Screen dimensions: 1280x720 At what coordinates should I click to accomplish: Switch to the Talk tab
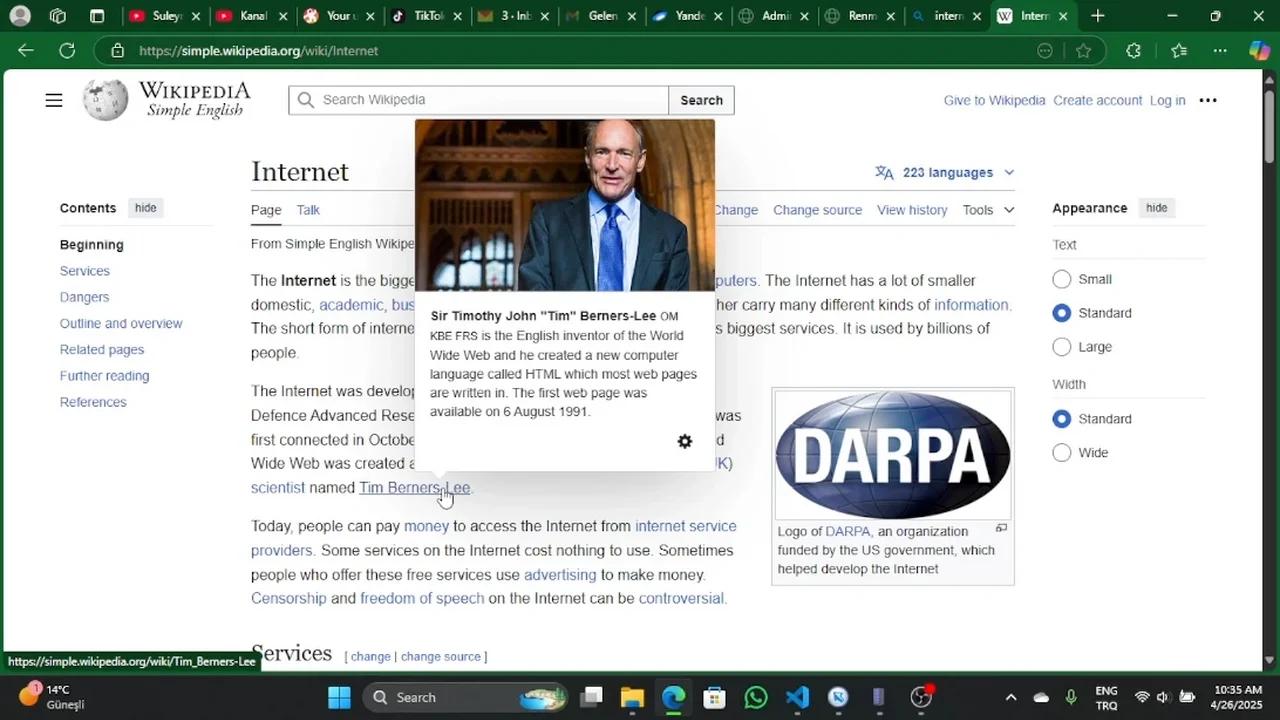[307, 210]
